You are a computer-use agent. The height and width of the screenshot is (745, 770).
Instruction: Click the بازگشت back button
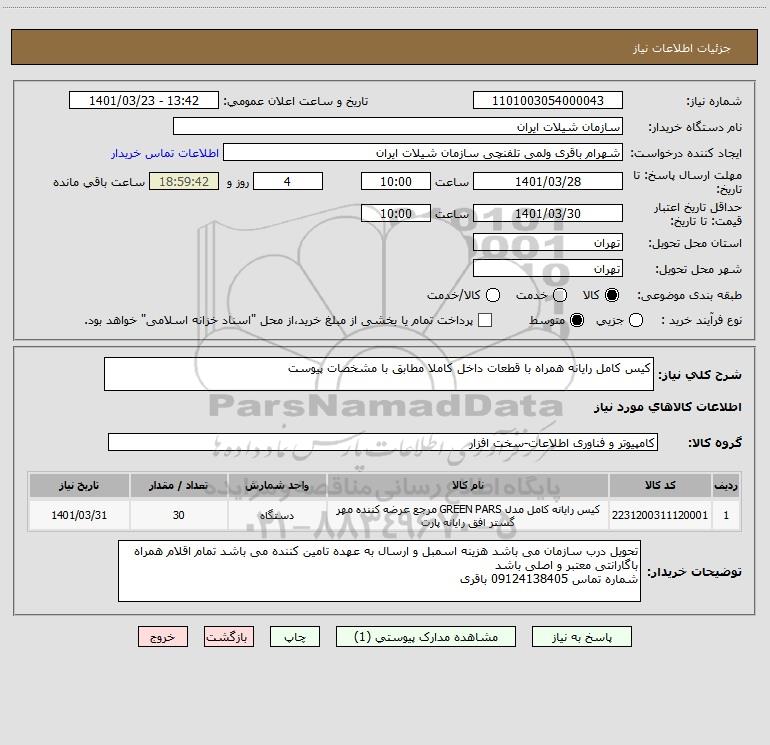point(229,637)
